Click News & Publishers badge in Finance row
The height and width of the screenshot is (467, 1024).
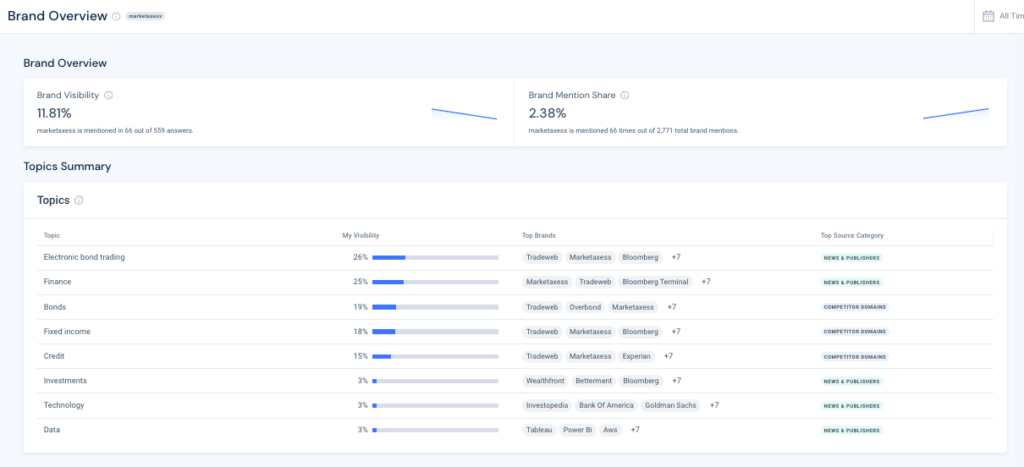pos(852,282)
